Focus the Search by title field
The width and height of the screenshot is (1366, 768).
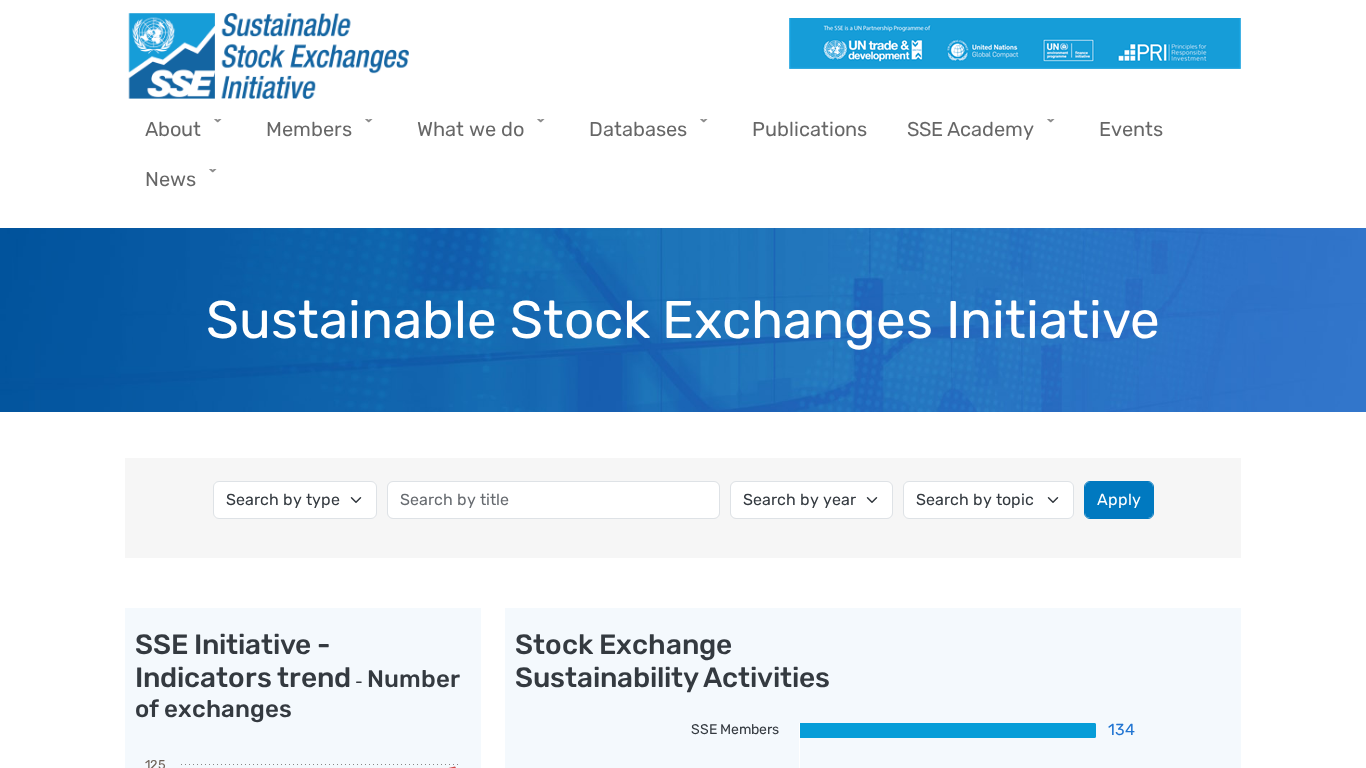(553, 500)
